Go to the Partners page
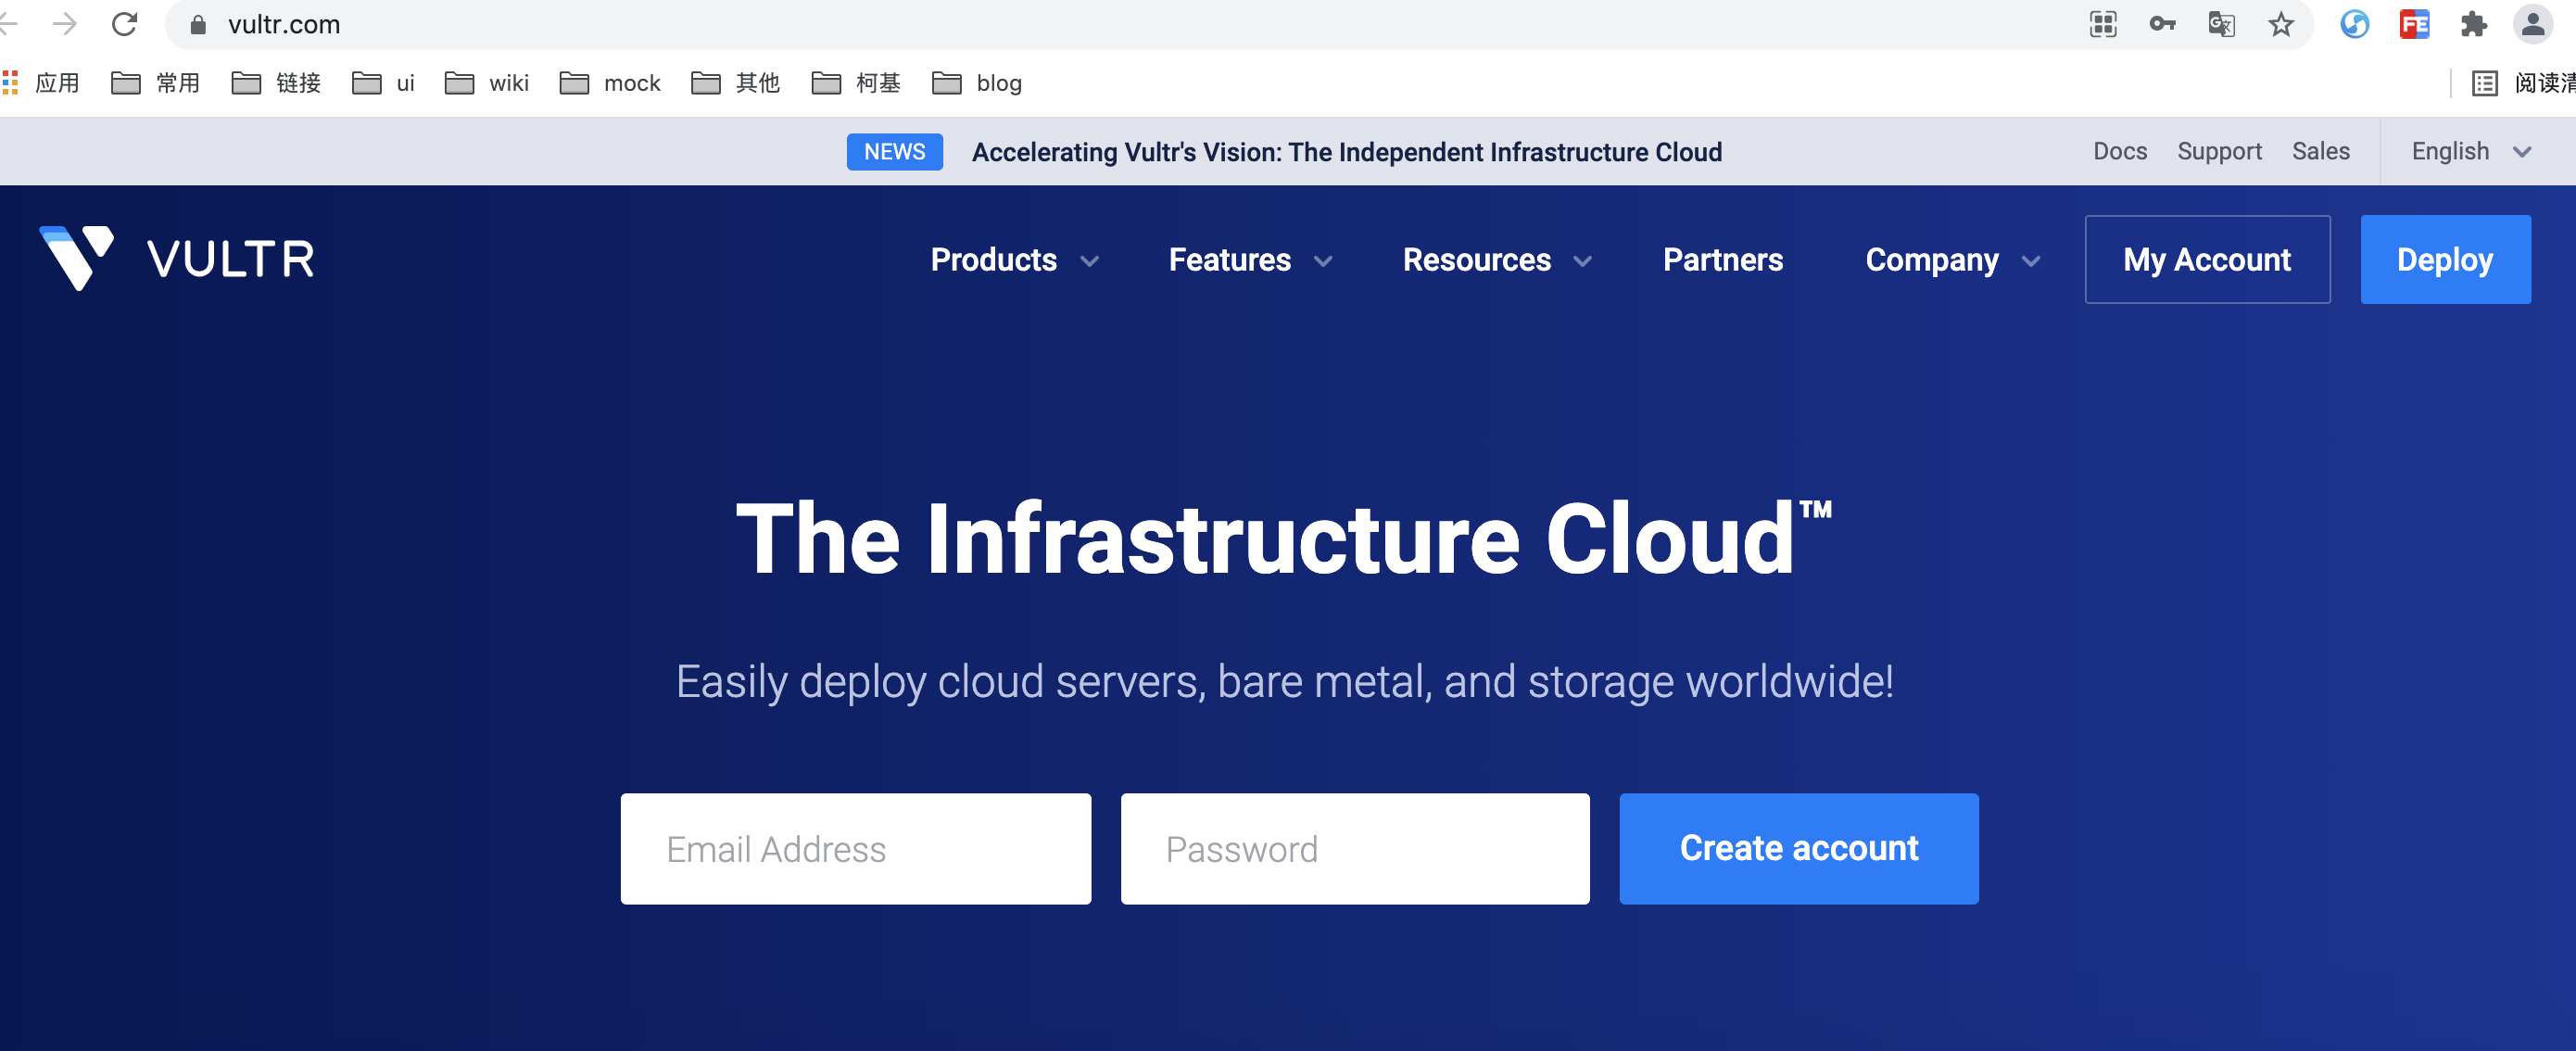Screen dimensions: 2576x1051 (x=1722, y=260)
